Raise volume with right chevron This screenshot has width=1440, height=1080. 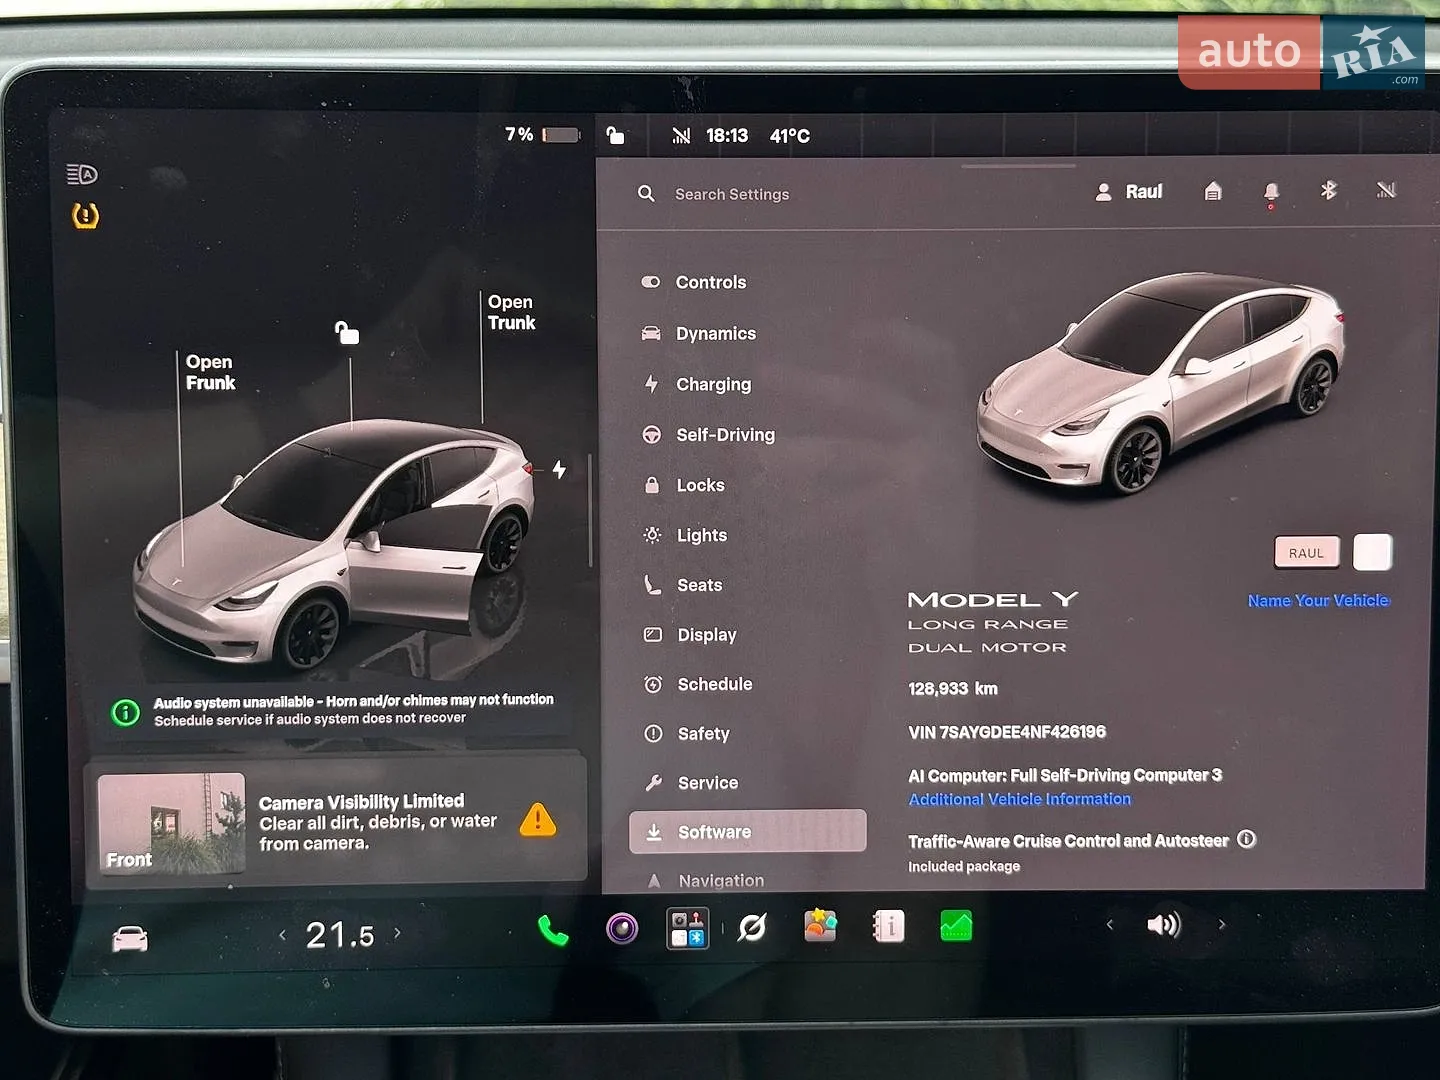1221,924
